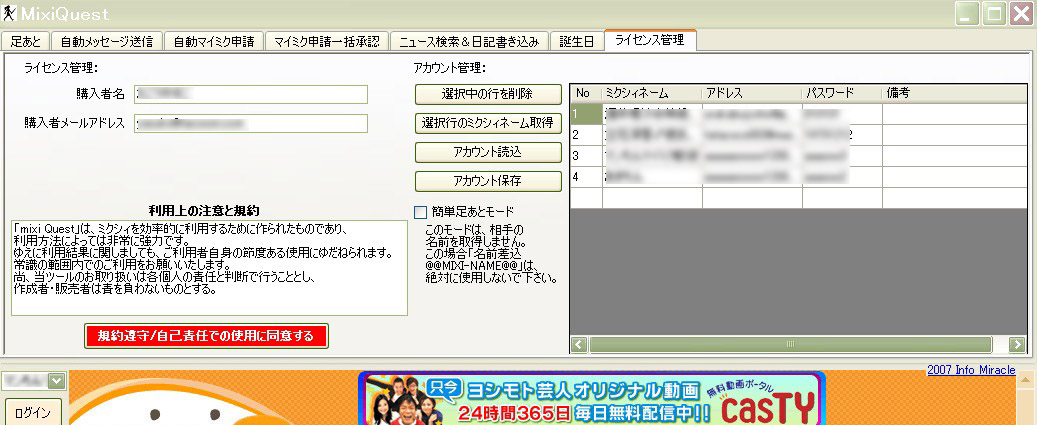Select the マイミク申請一括承認 tab
Screen dimensions: 1037x425
[327, 41]
